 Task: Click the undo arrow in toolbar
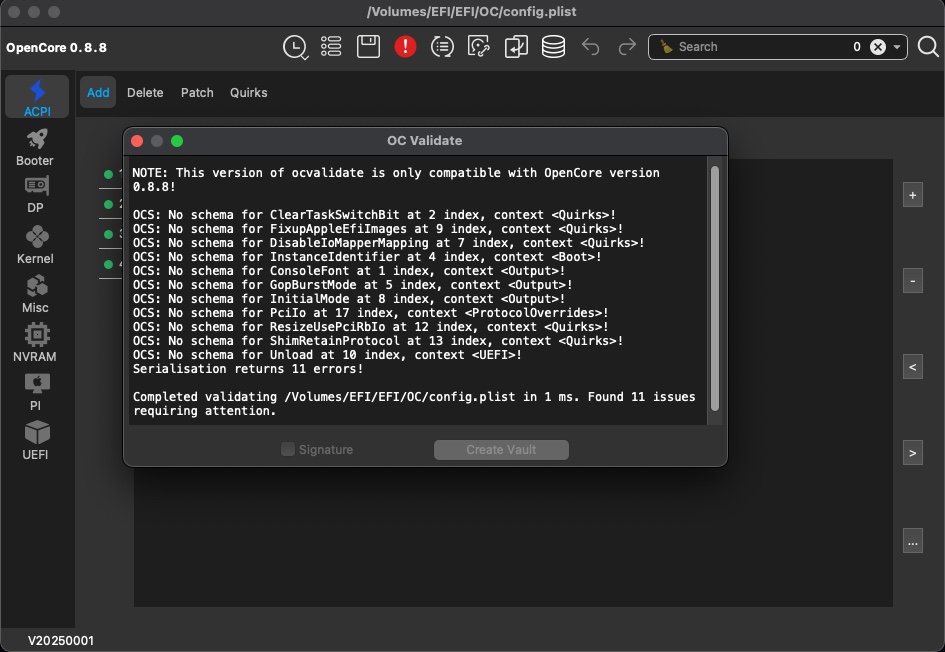(x=590, y=47)
